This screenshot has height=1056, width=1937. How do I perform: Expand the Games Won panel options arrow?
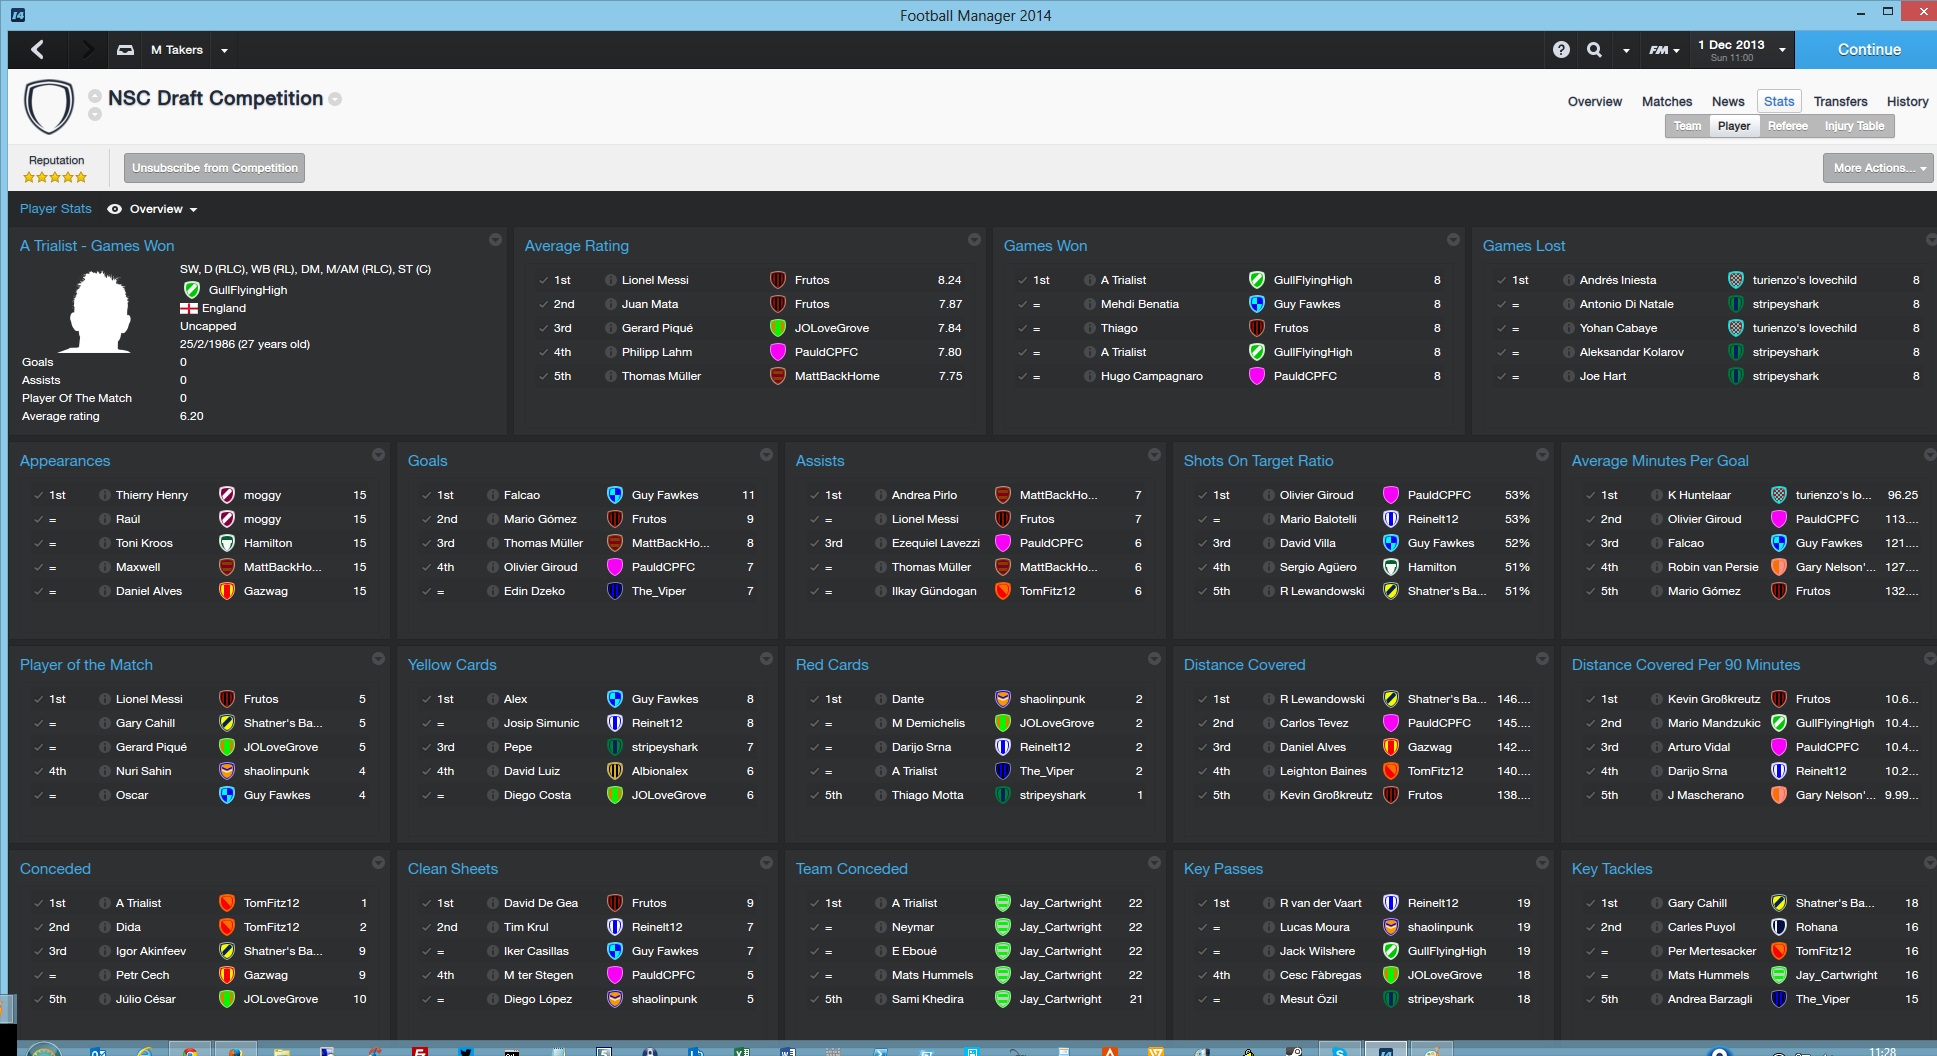pyautogui.click(x=1453, y=240)
